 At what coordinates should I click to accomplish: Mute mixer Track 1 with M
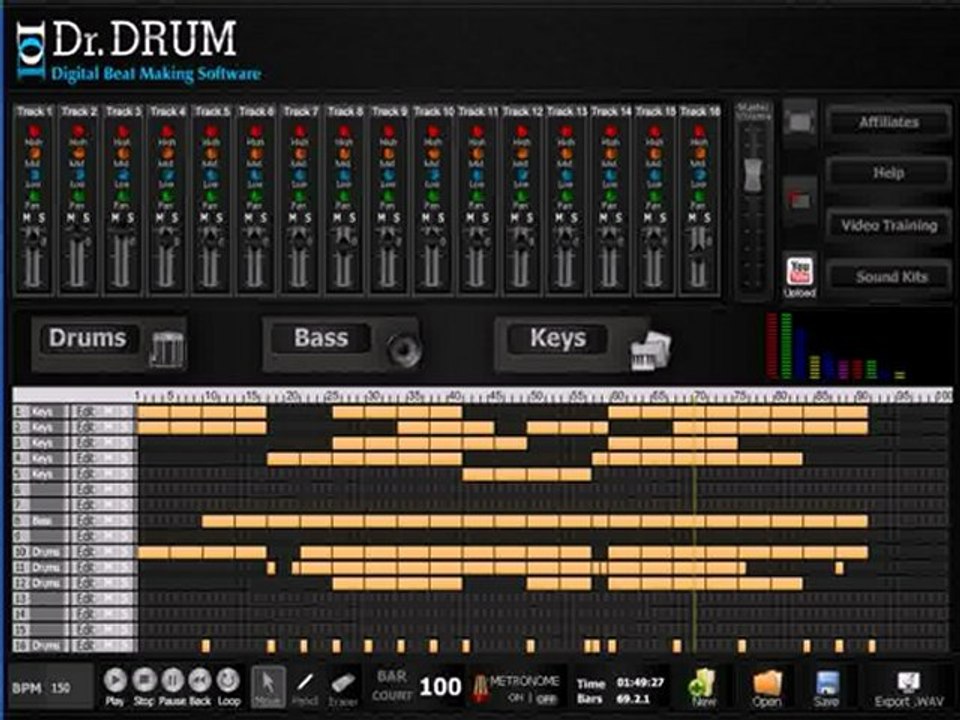[26, 218]
